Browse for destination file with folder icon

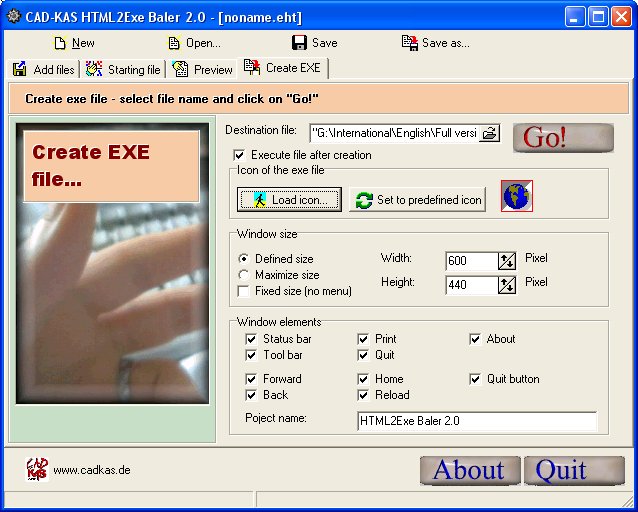pos(489,132)
